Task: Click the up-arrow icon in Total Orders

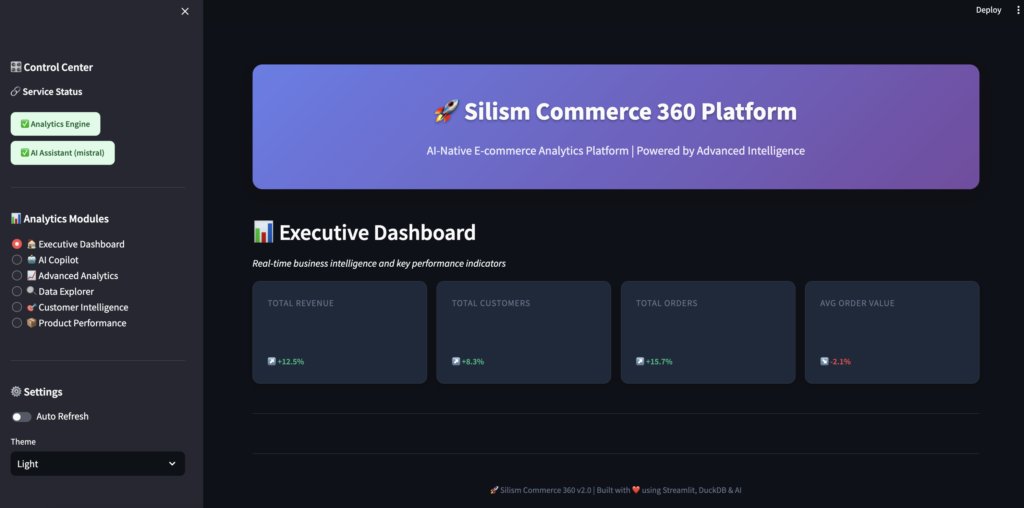Action: pos(640,362)
